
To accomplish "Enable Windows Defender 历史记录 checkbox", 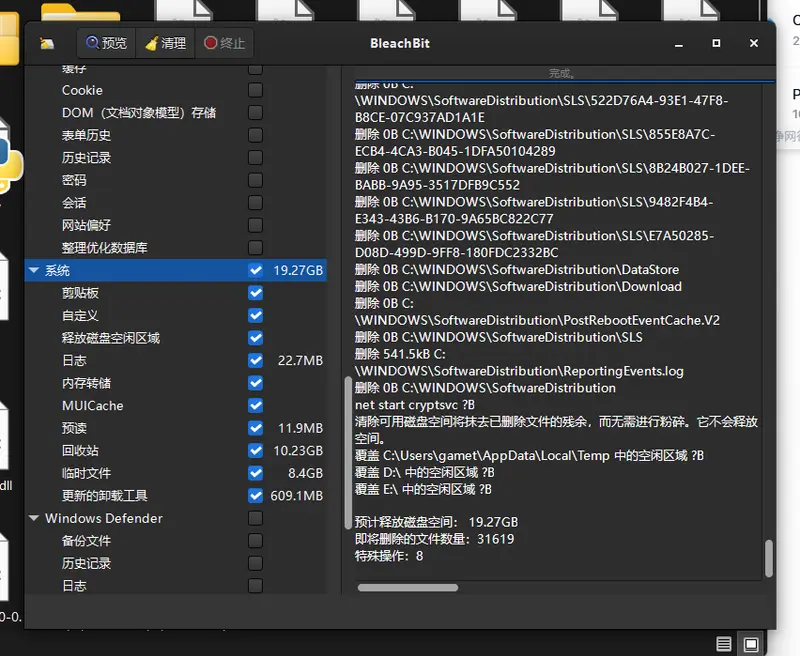I will click(x=256, y=563).
